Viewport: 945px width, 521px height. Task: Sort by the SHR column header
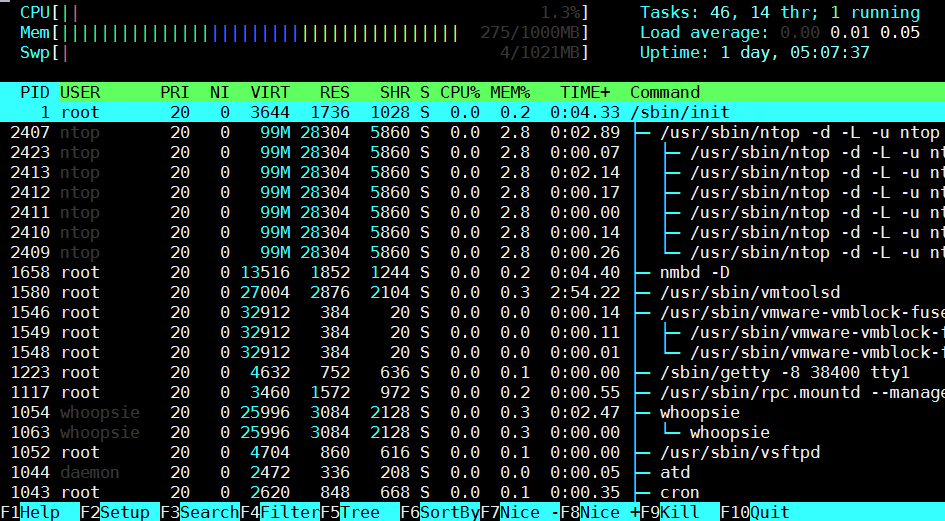click(395, 92)
